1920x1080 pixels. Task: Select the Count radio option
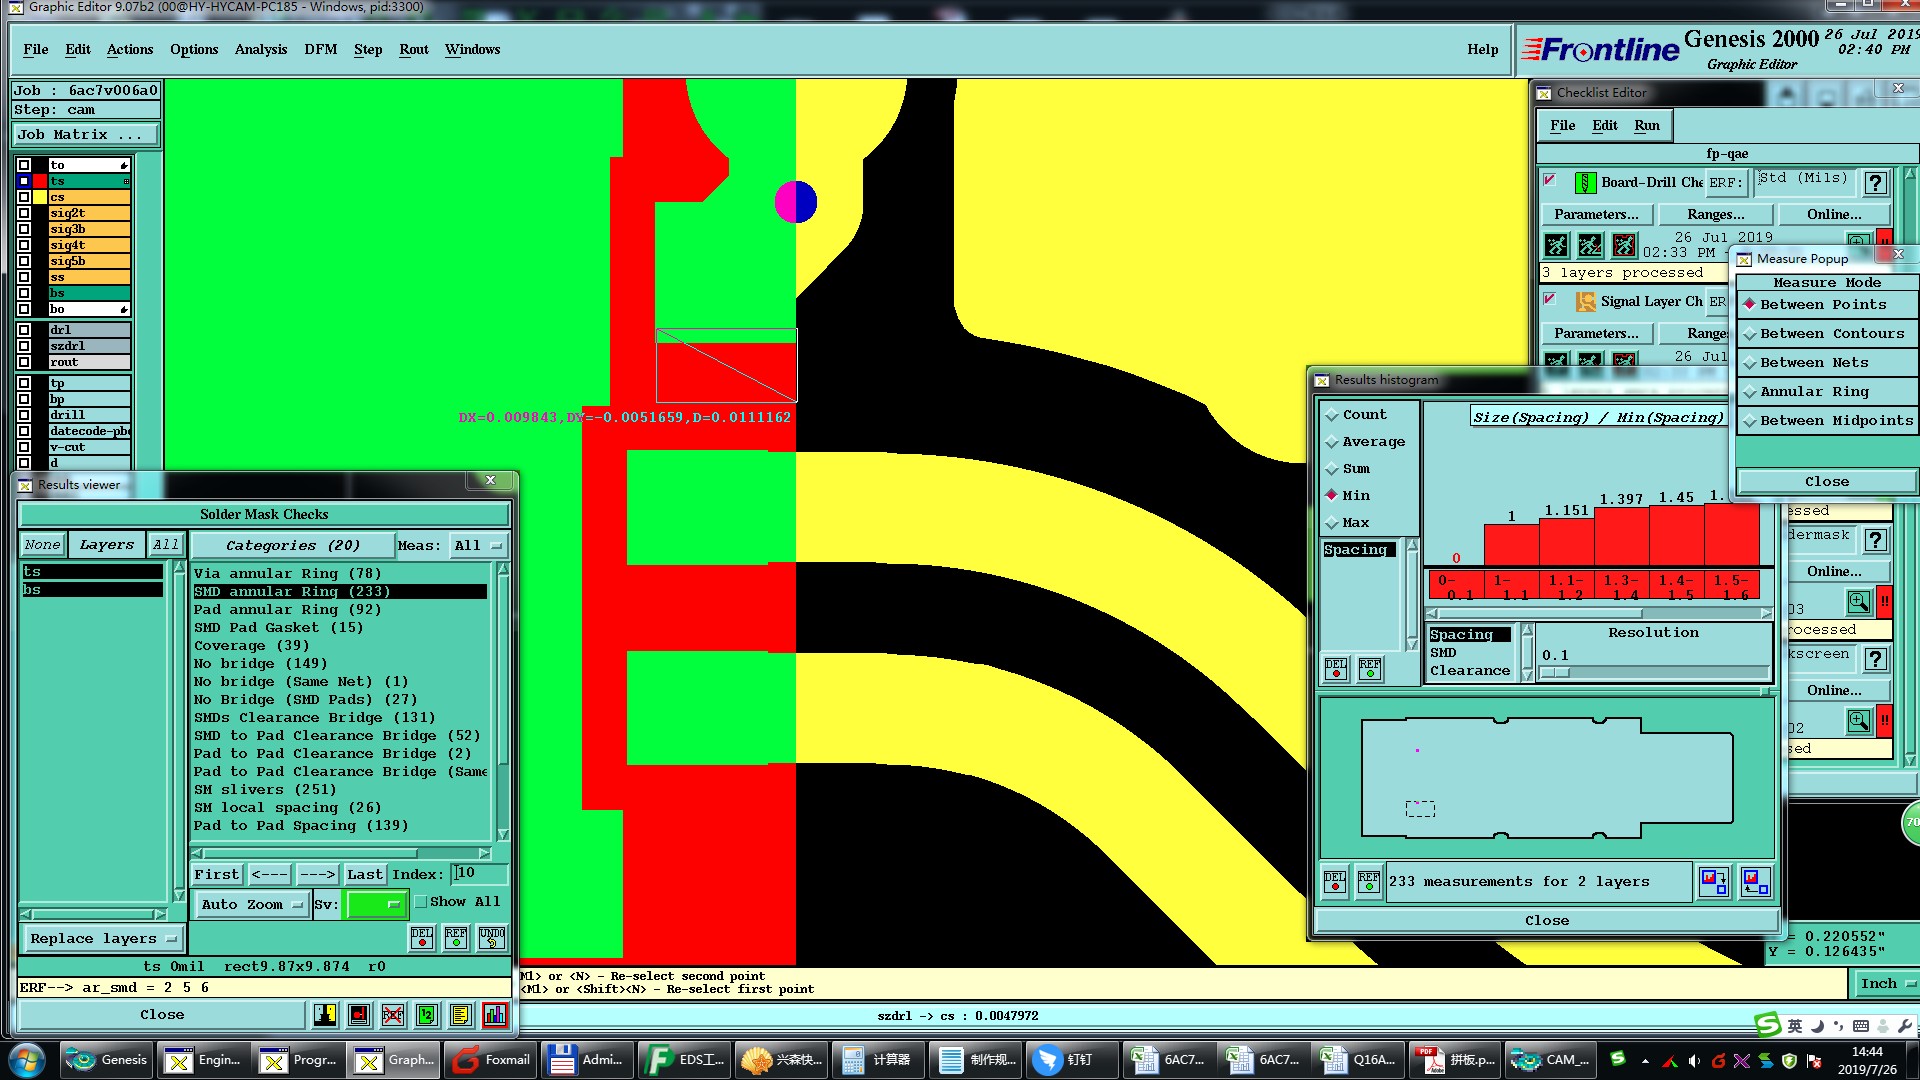(1332, 415)
